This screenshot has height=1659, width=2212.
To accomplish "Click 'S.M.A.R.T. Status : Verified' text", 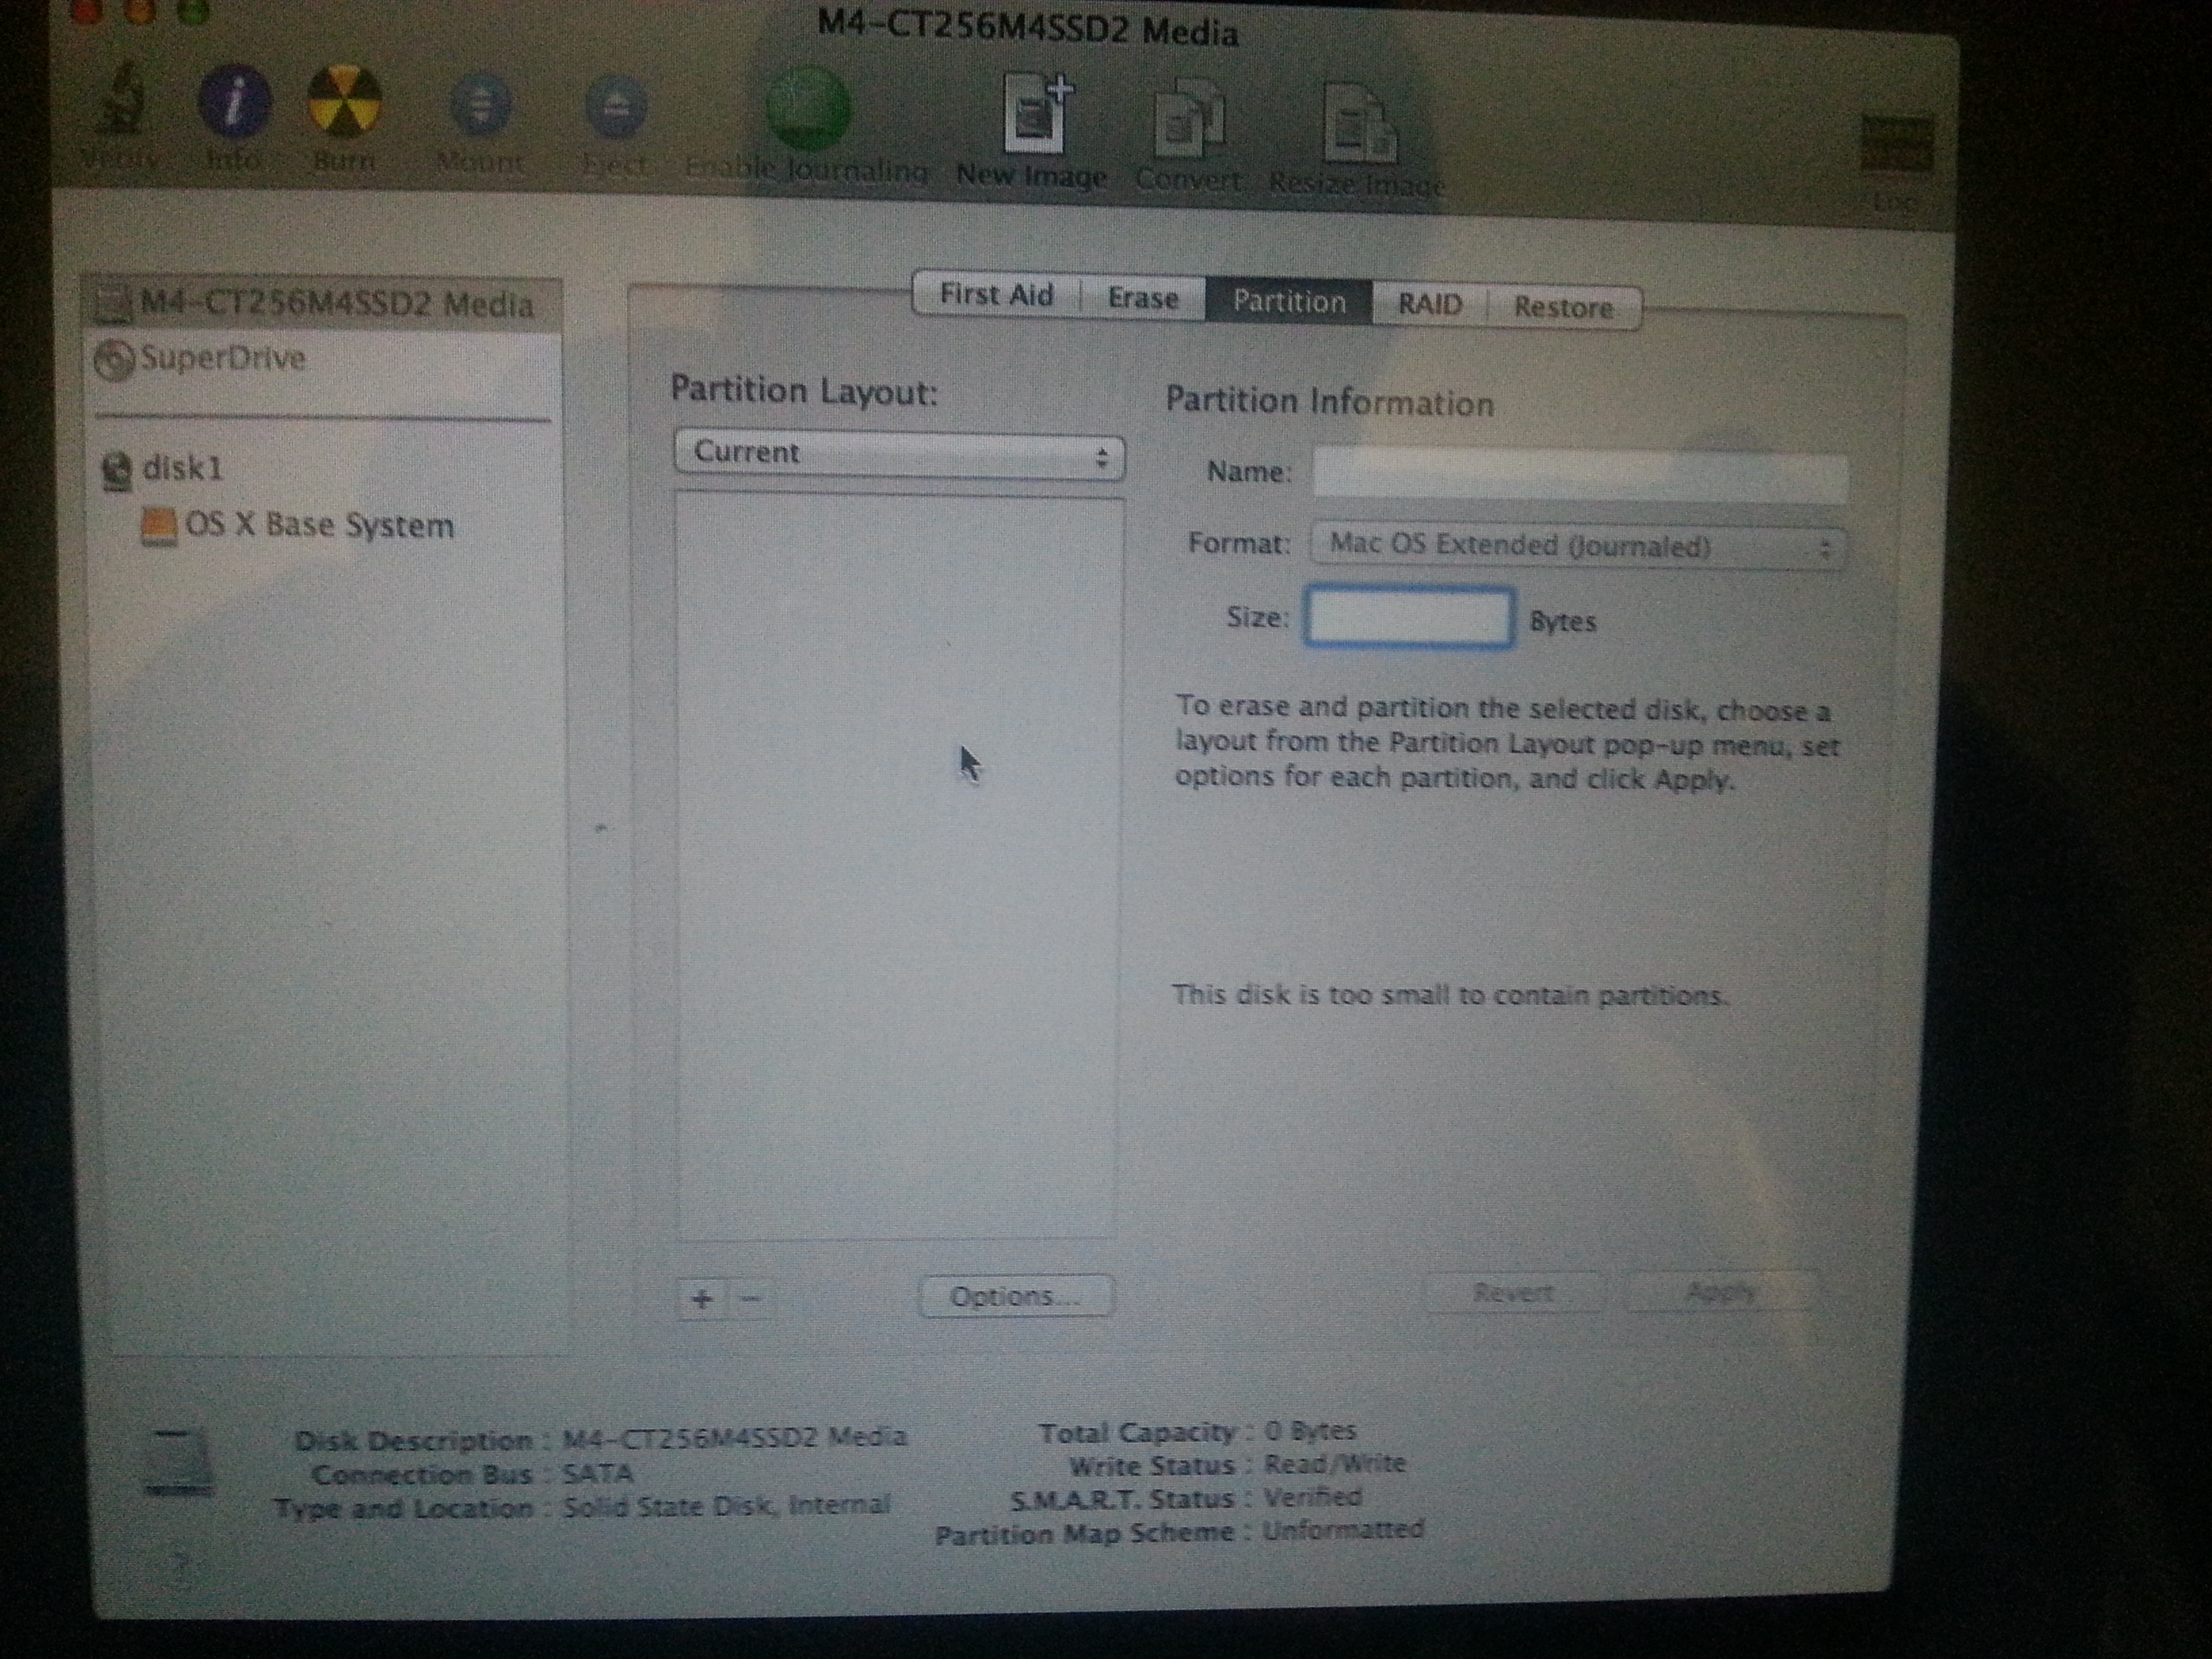I will 1186,1498.
